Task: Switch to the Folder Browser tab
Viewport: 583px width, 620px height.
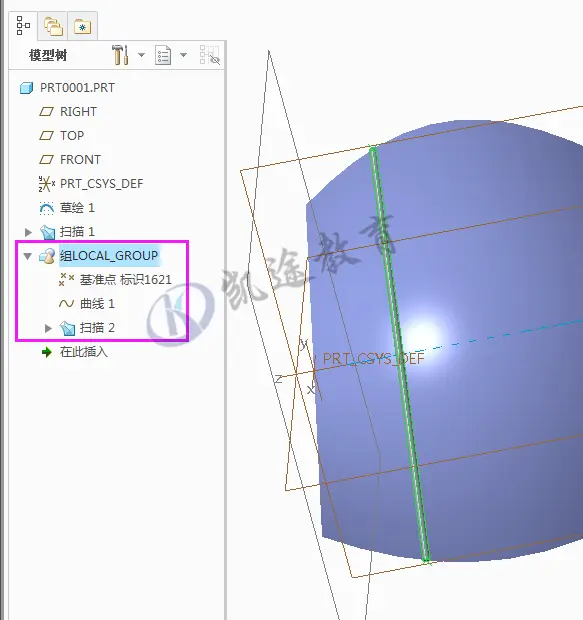Action: pyautogui.click(x=53, y=26)
